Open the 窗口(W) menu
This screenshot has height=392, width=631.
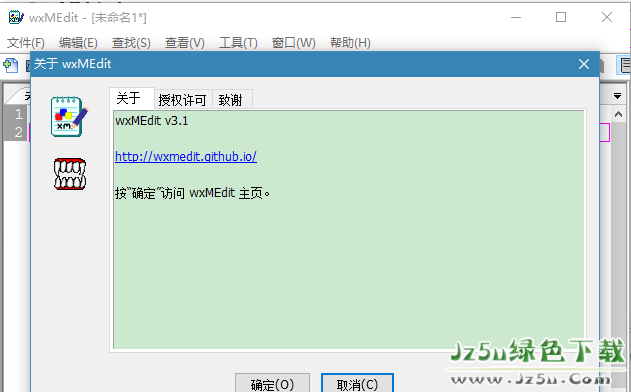293,43
